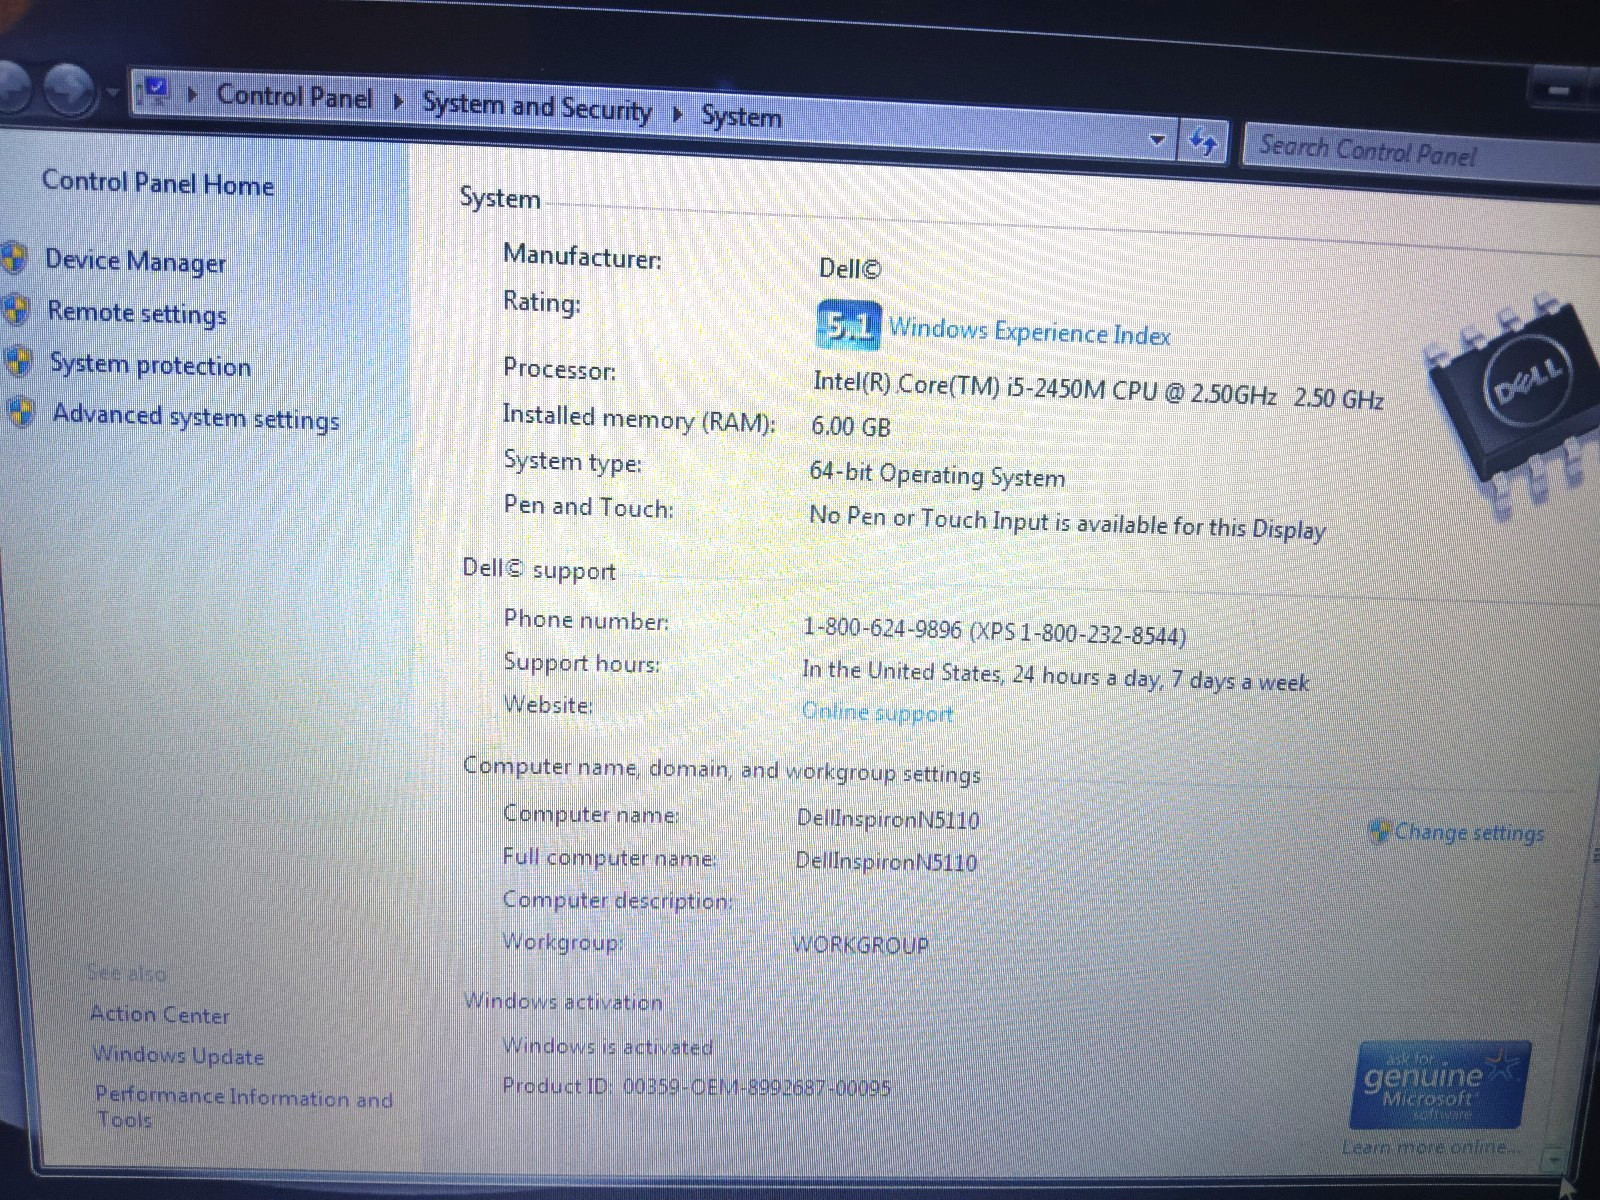Click the genuine Microsoft software badge
This screenshot has width=1600, height=1200.
pyautogui.click(x=1440, y=1084)
